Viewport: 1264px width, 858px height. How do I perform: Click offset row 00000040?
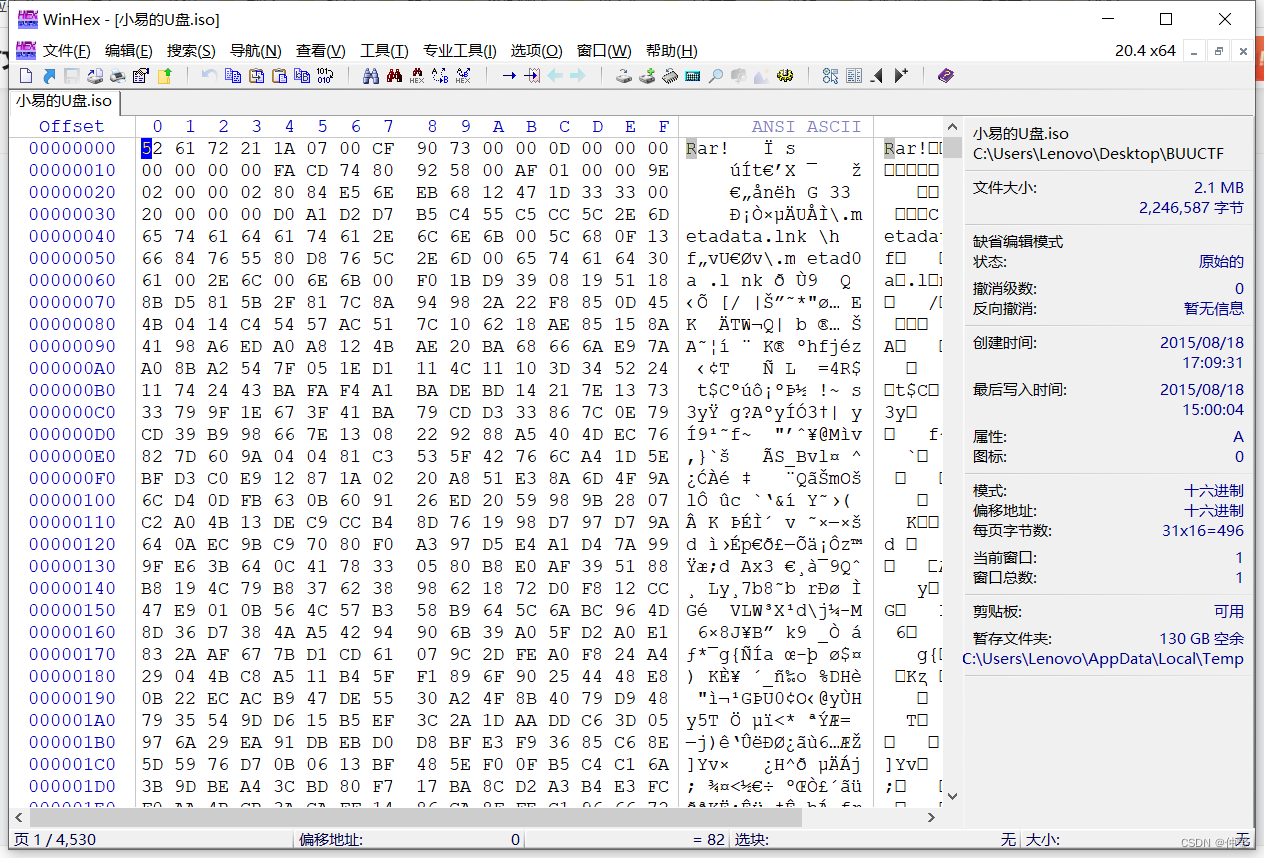[72, 236]
